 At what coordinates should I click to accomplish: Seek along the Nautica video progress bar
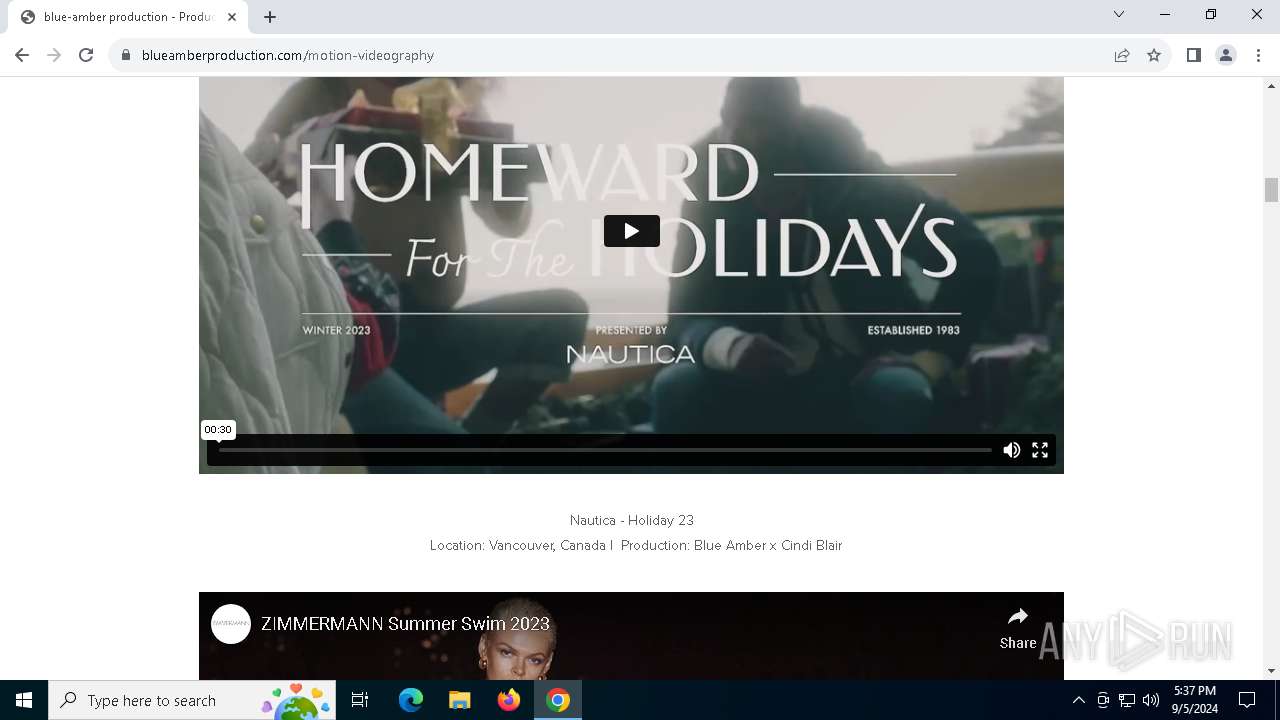(605, 450)
